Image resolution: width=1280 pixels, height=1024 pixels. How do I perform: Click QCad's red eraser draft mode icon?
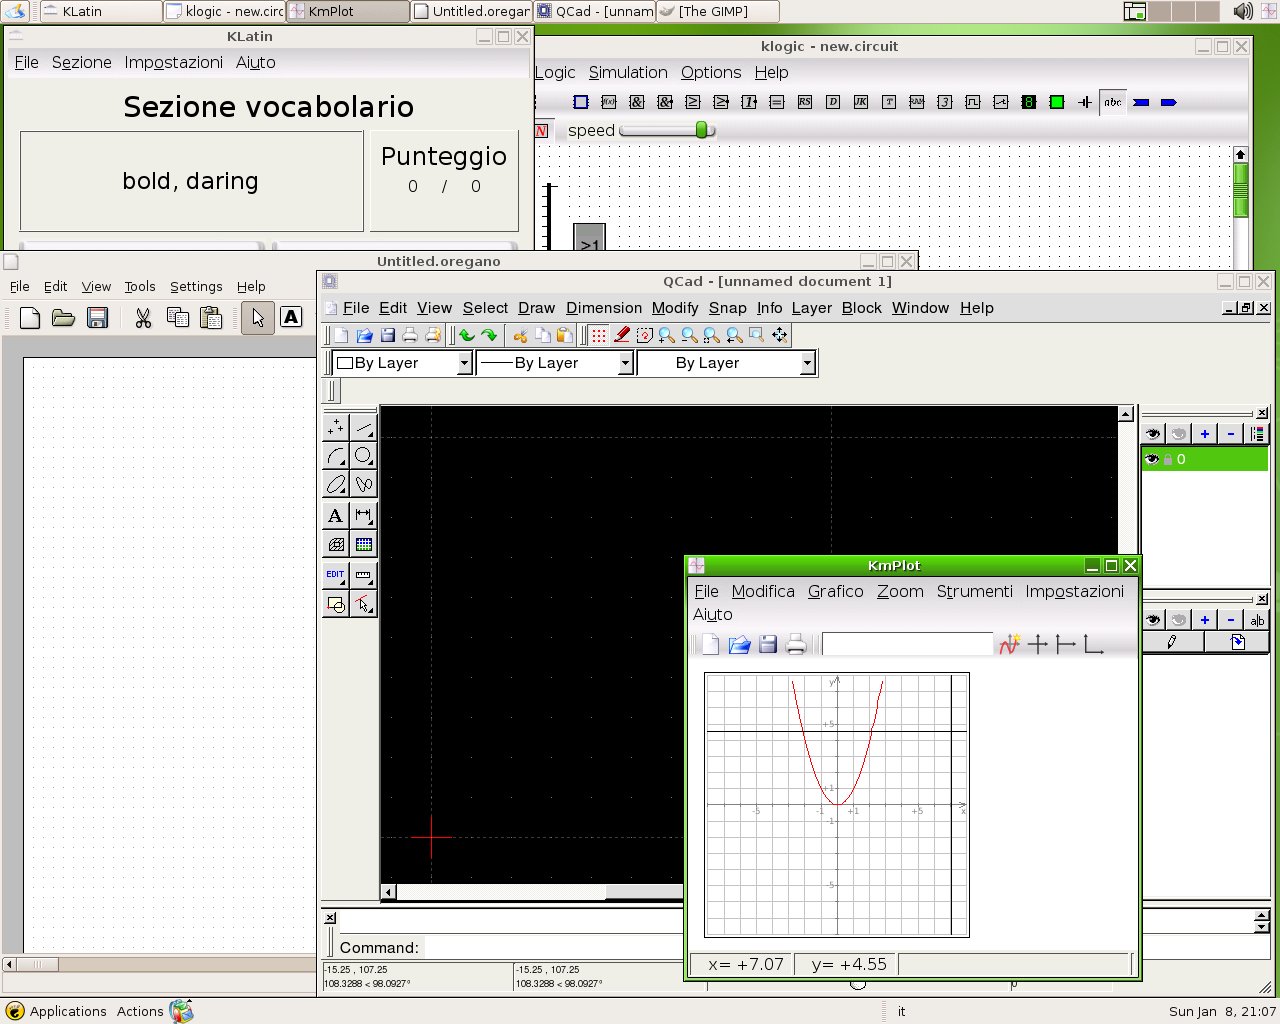[x=622, y=335]
